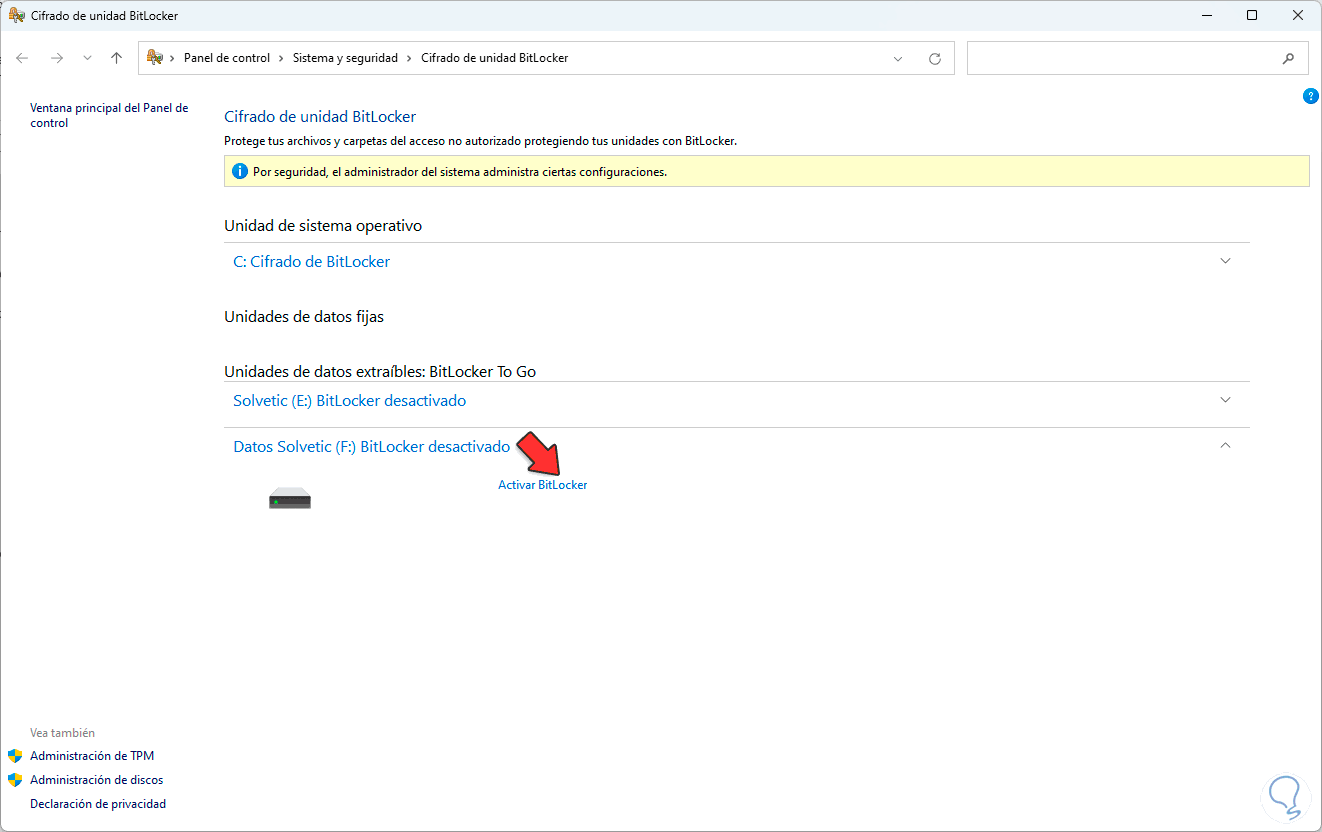Click the info icon in yellow banner

239,171
